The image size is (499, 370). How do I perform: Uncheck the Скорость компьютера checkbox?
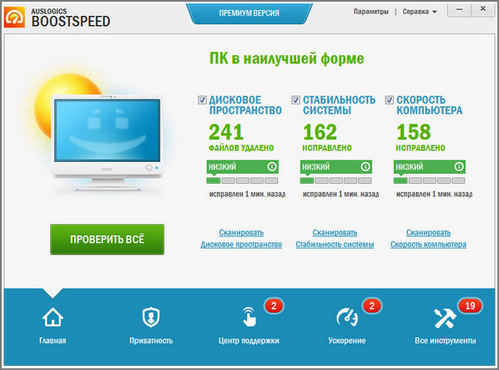click(x=389, y=100)
